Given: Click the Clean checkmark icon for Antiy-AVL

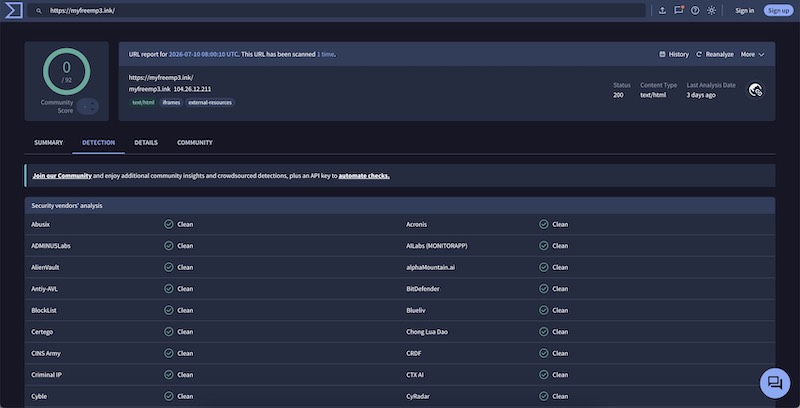Looking at the screenshot, I should tap(168, 289).
